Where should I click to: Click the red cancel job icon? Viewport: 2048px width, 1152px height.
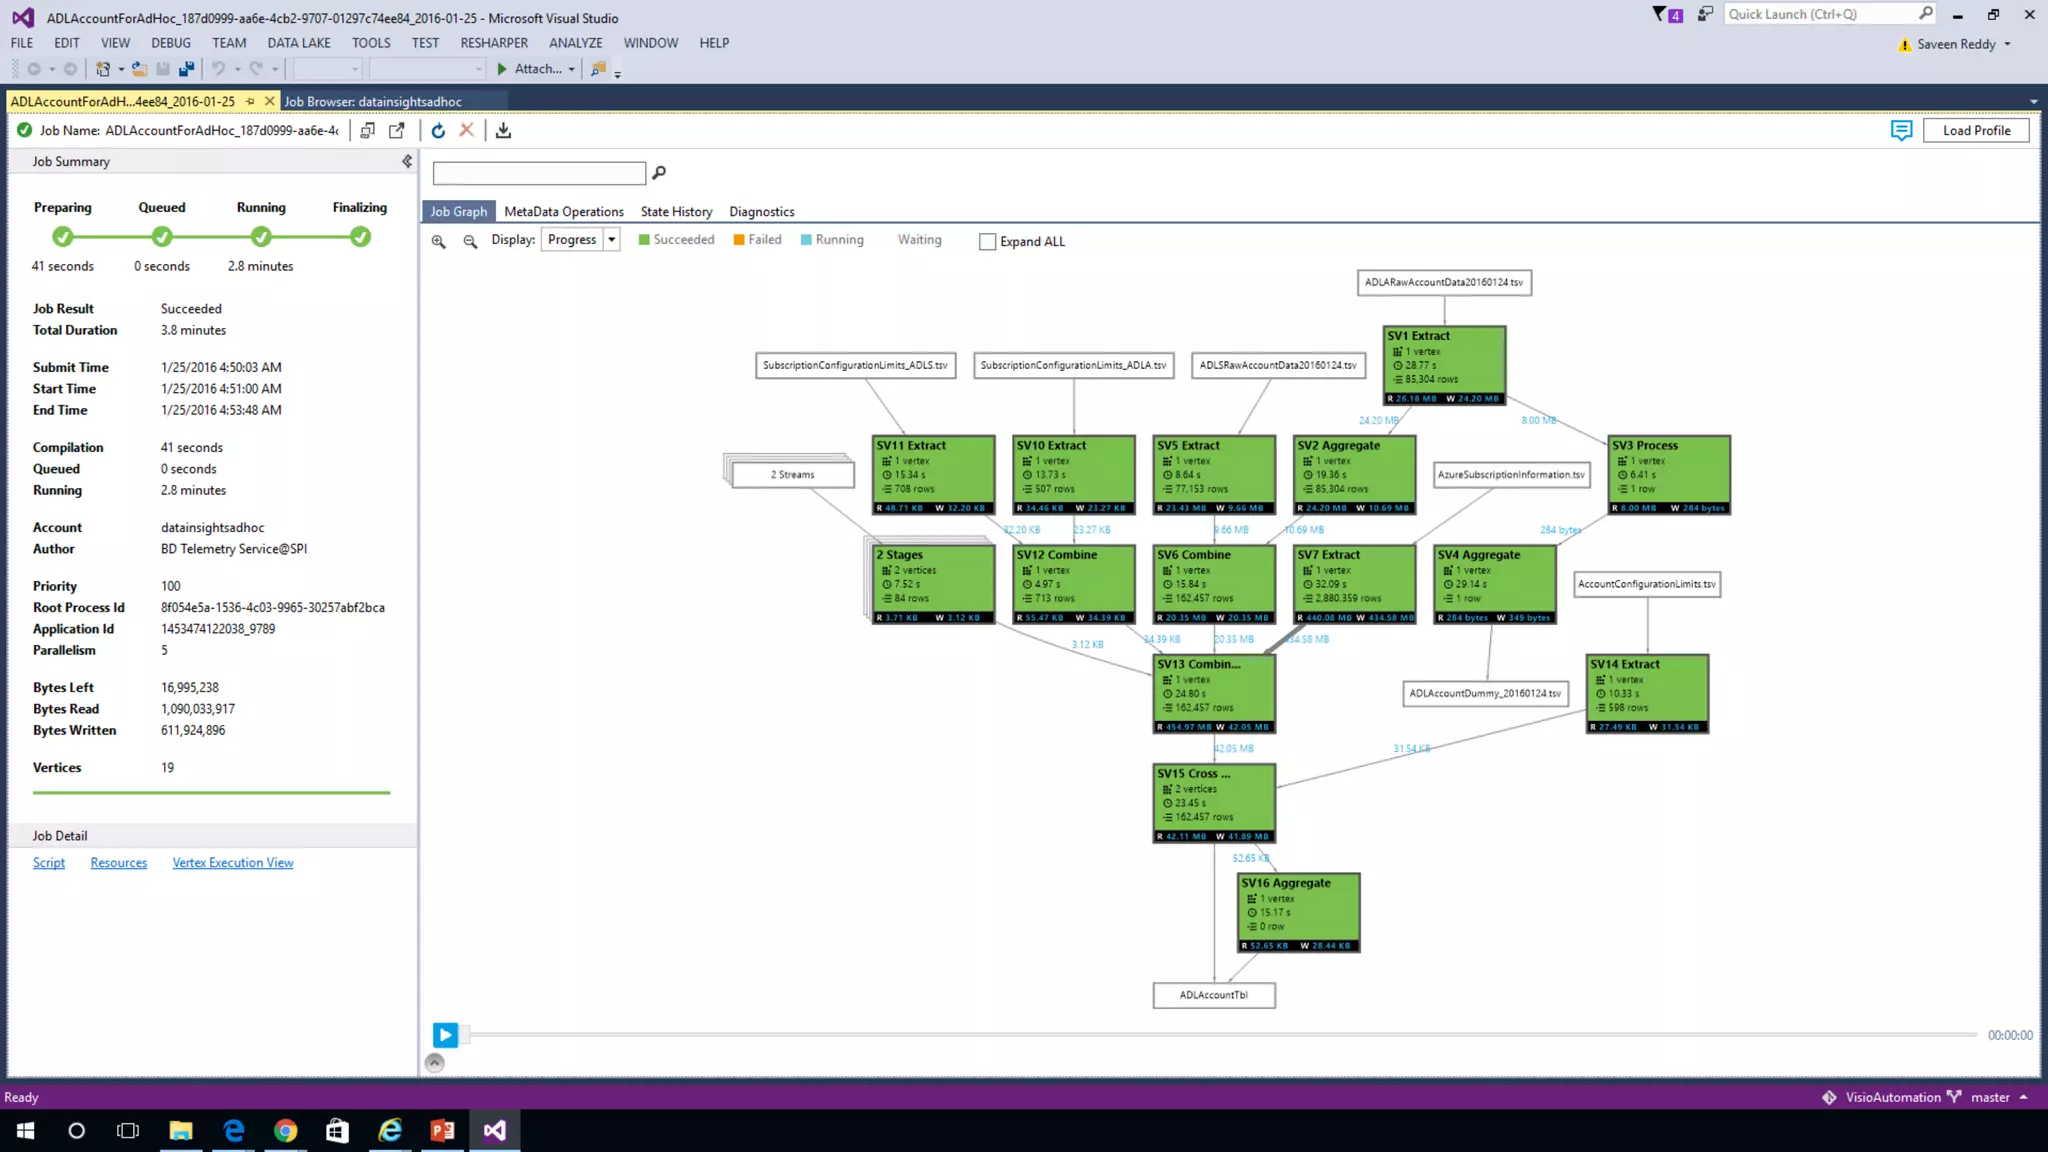pyautogui.click(x=466, y=130)
